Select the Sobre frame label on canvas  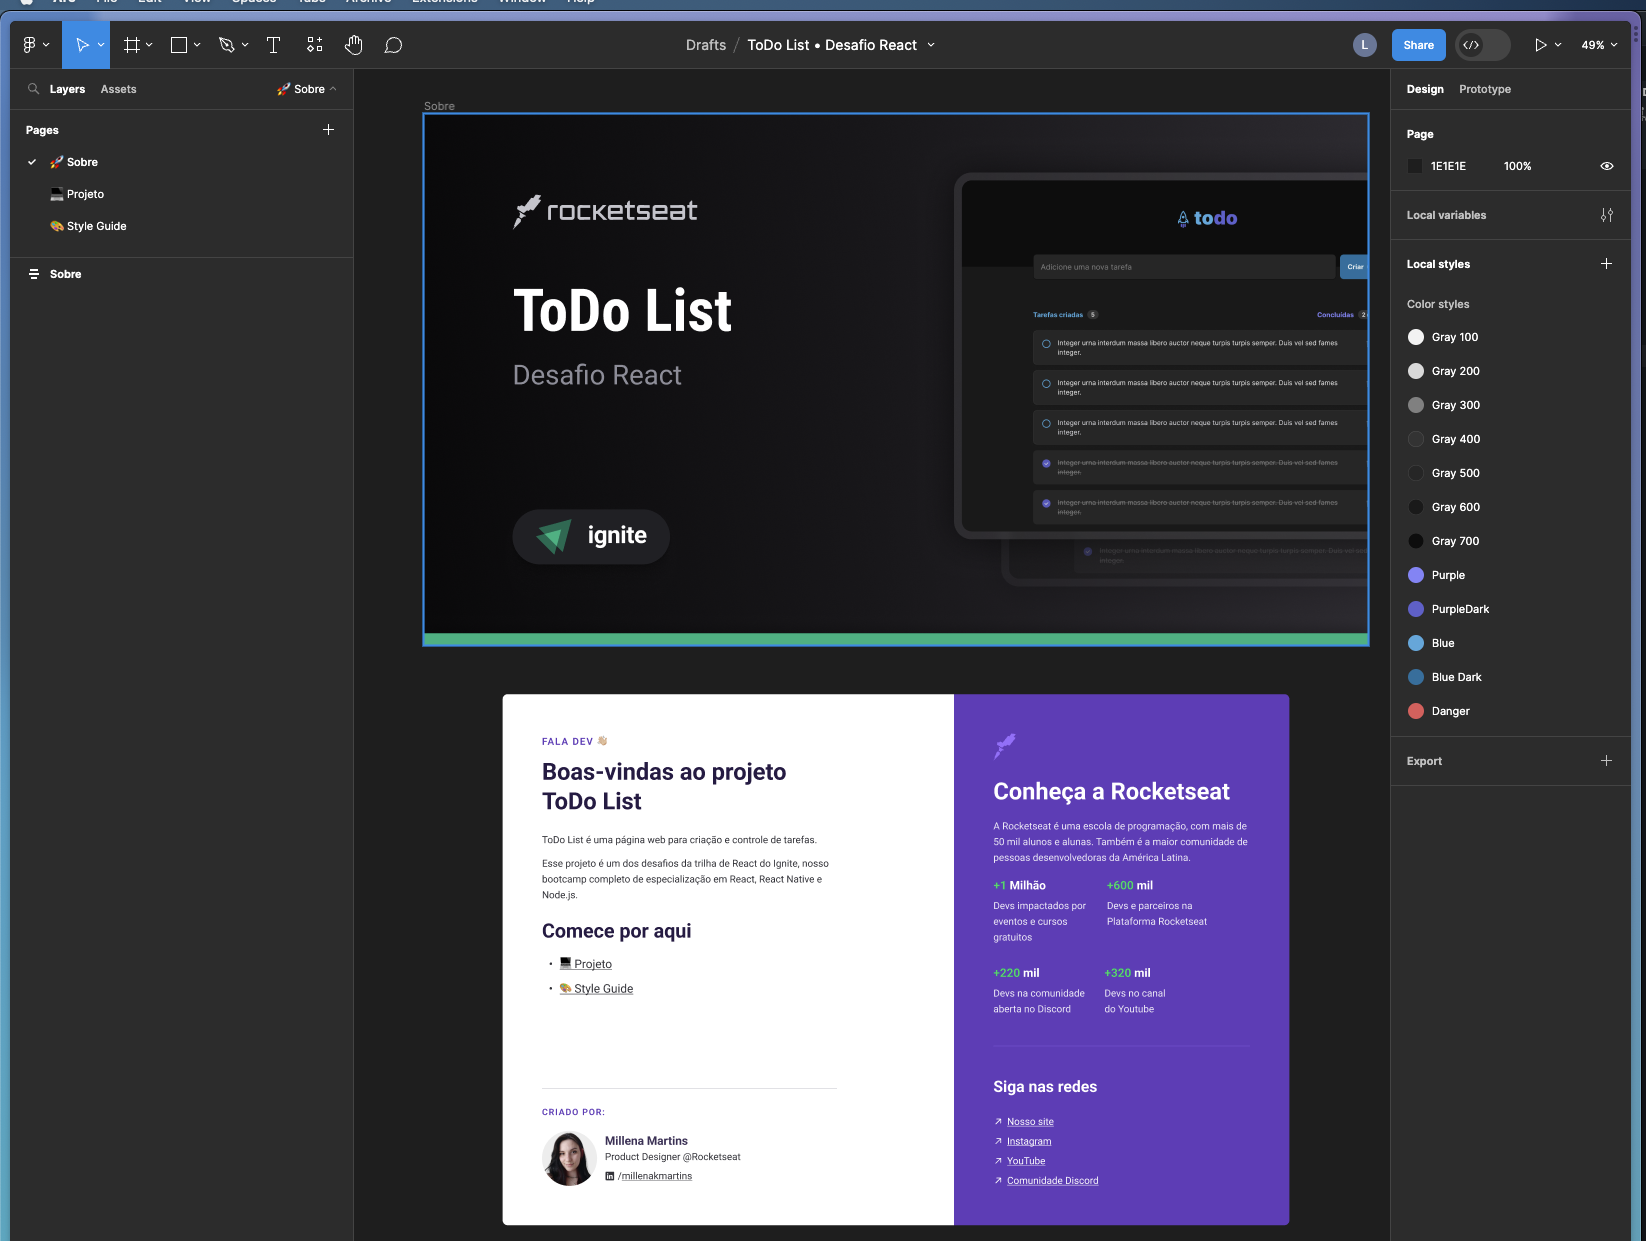coord(439,106)
